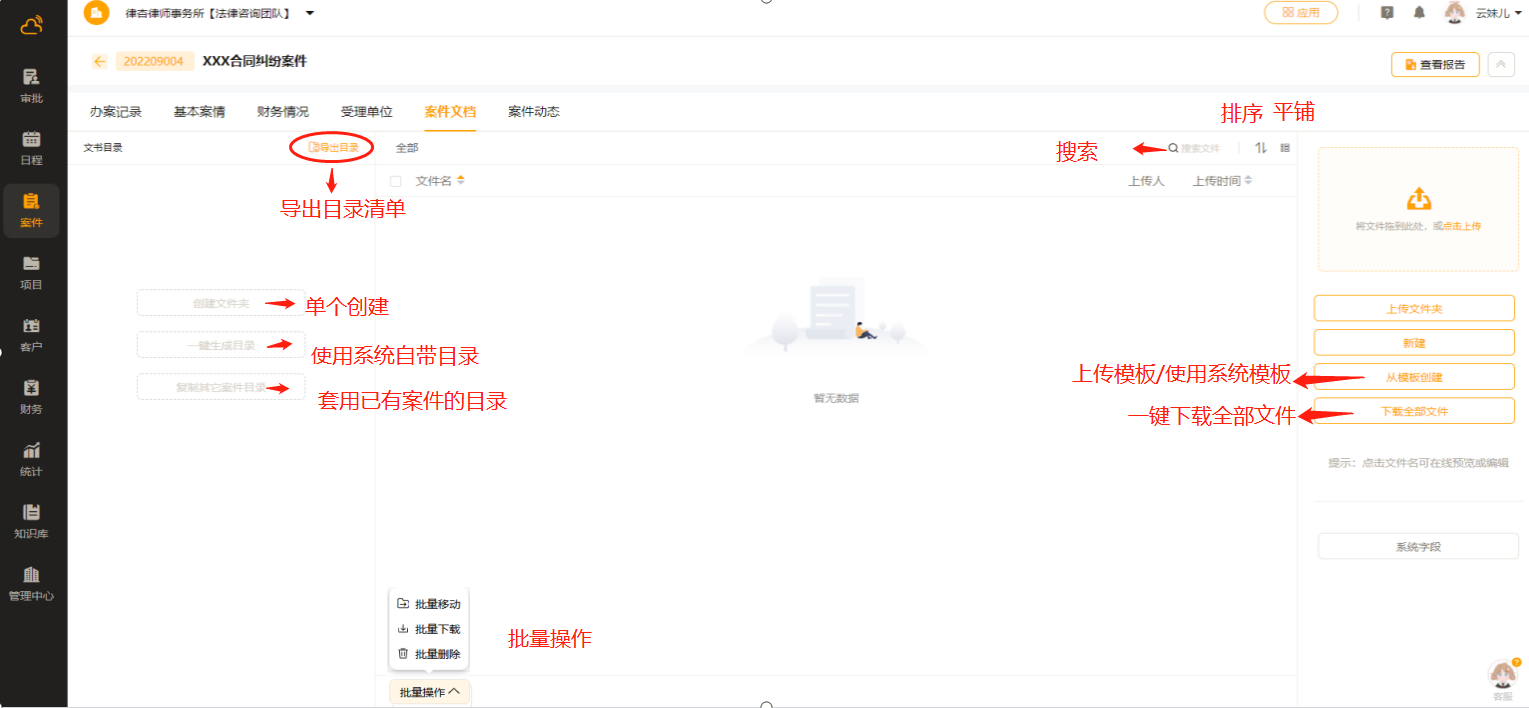The height and width of the screenshot is (708, 1529).
Task: Open the 日程 calendar sidebar icon
Action: [31, 146]
